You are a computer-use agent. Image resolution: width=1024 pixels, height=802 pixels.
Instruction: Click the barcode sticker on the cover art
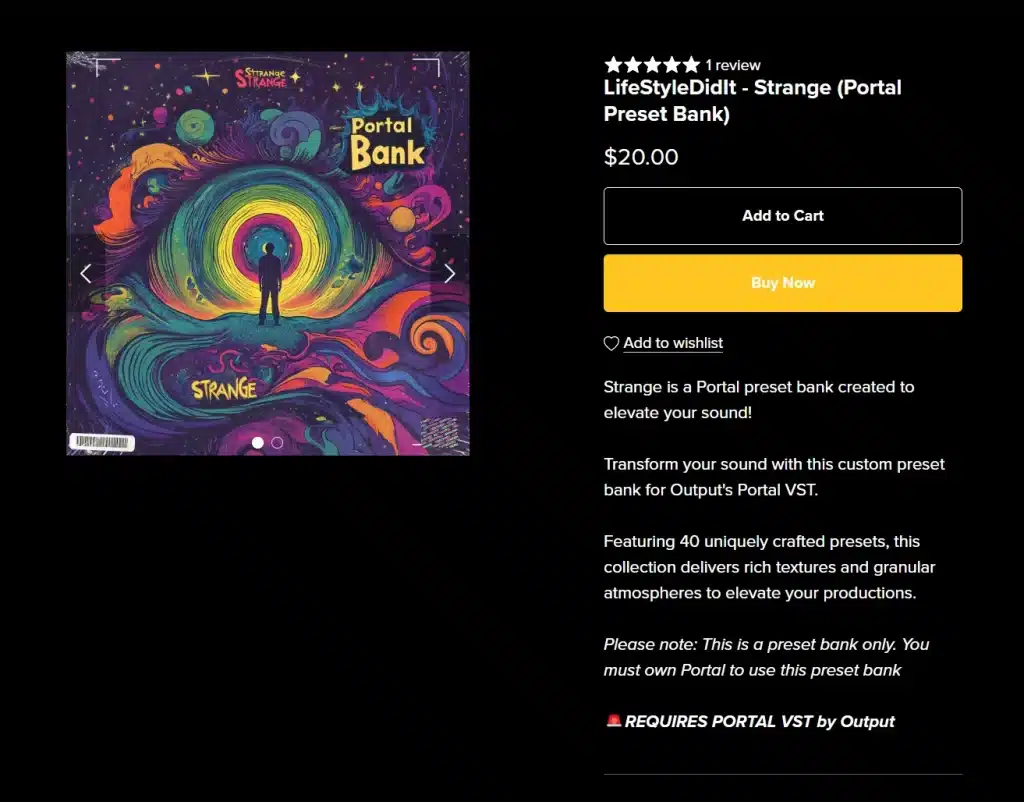click(x=102, y=442)
